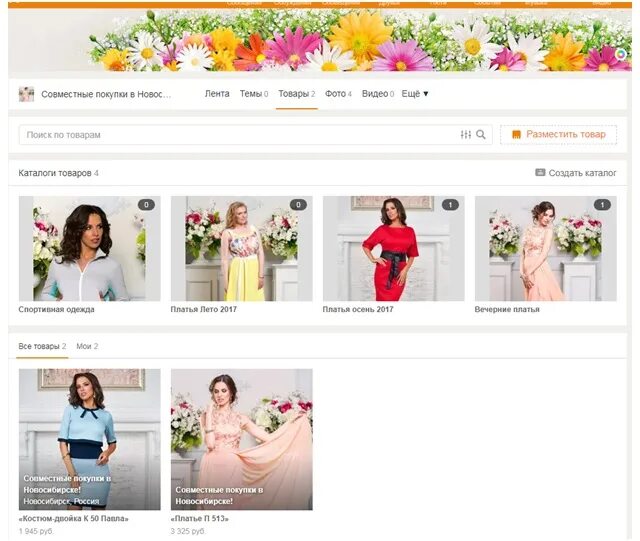Click the orange Разместить товар icon
Image resolution: width=640 pixels, height=541 pixels.
[516, 134]
